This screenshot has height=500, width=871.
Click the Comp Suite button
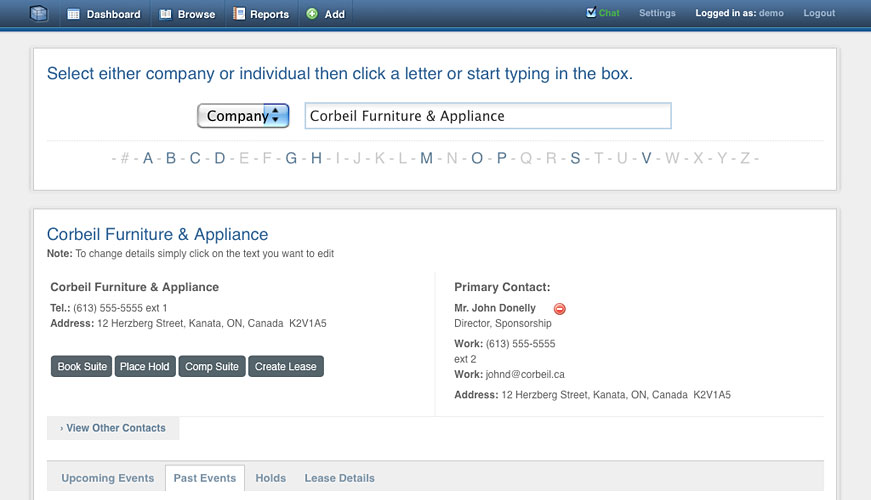click(212, 367)
